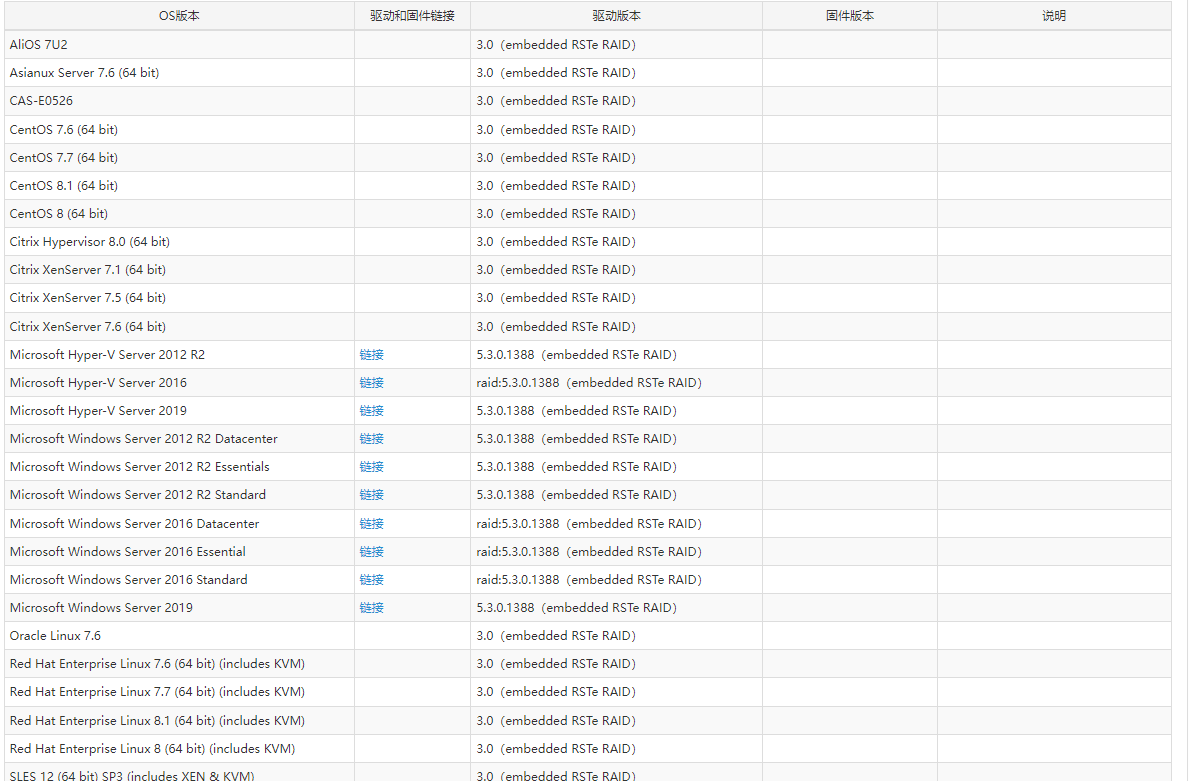Select Microsoft Windows Server 2012 R2 Standard name cell

pyautogui.click(x=179, y=495)
